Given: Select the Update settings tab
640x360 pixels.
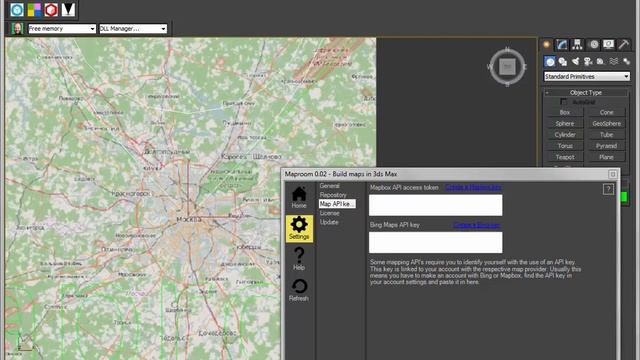Looking at the screenshot, I should pos(329,222).
